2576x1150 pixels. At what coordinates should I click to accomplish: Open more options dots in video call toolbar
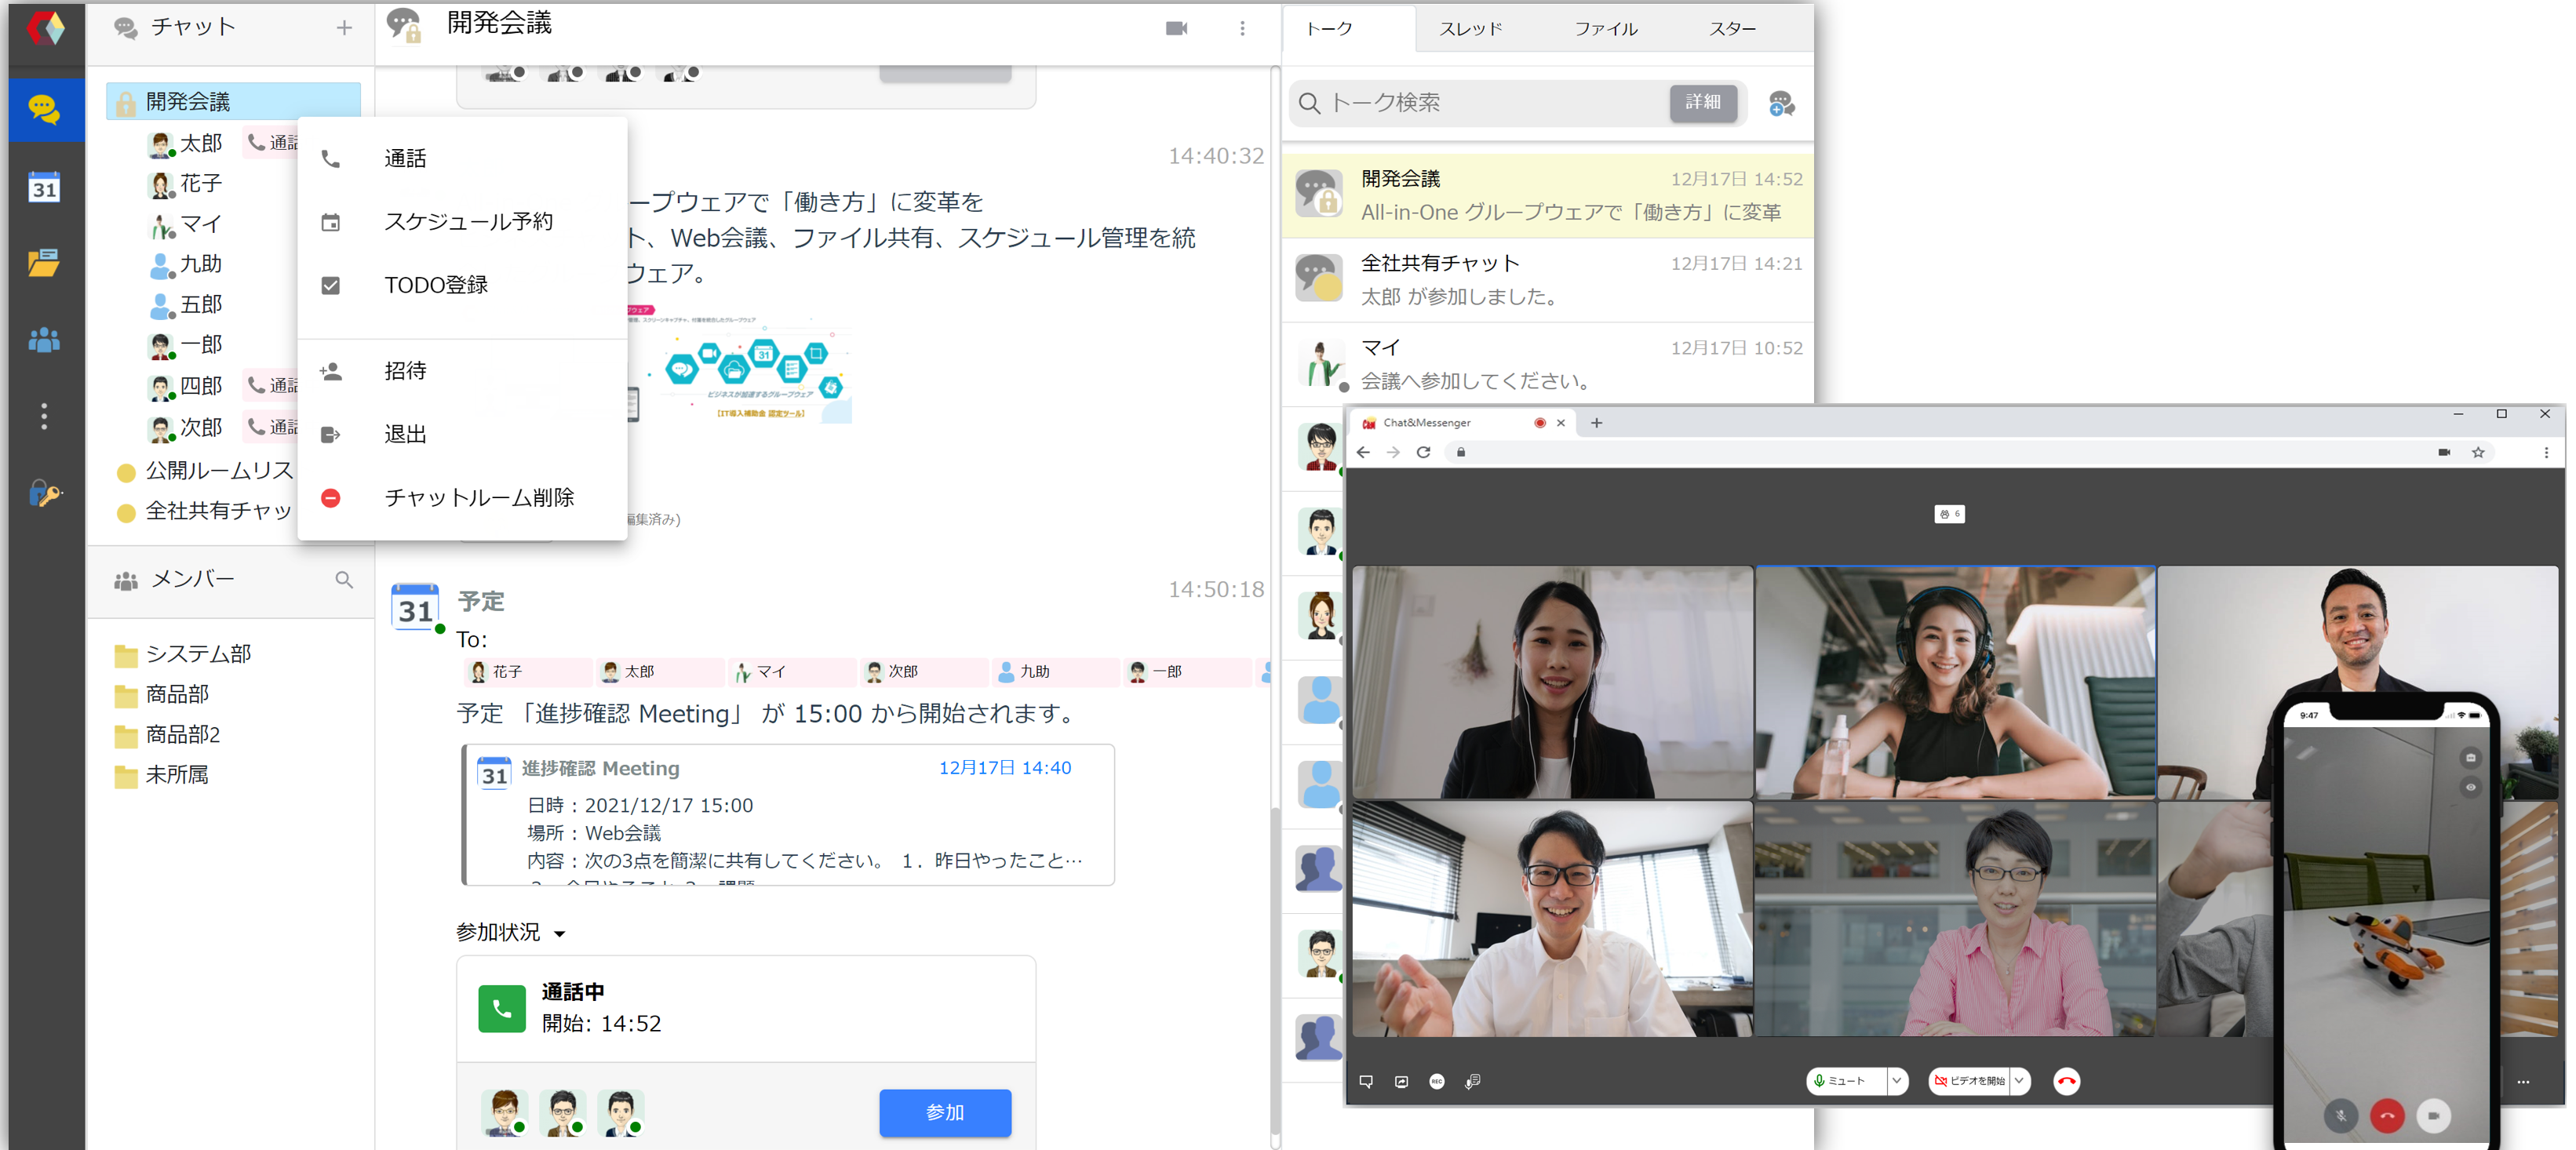point(2523,1082)
